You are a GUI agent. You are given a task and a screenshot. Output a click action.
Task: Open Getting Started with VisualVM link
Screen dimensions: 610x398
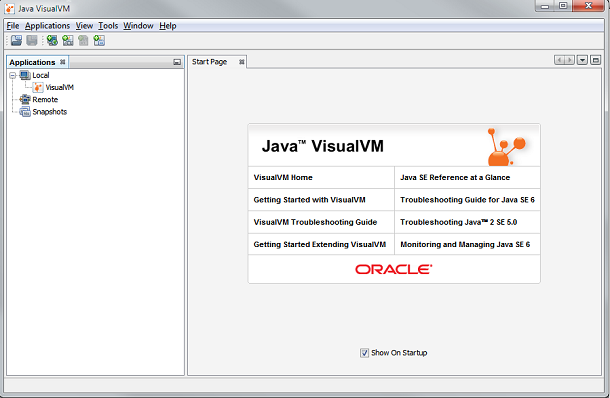pyautogui.click(x=310, y=200)
